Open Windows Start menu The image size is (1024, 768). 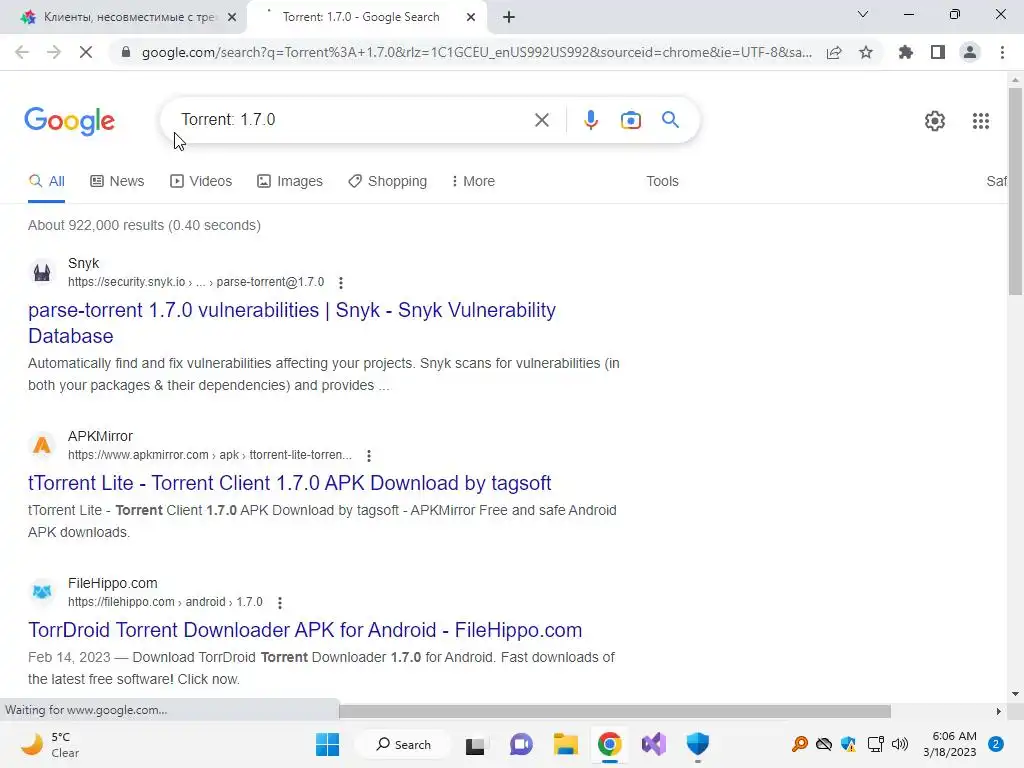(x=327, y=744)
